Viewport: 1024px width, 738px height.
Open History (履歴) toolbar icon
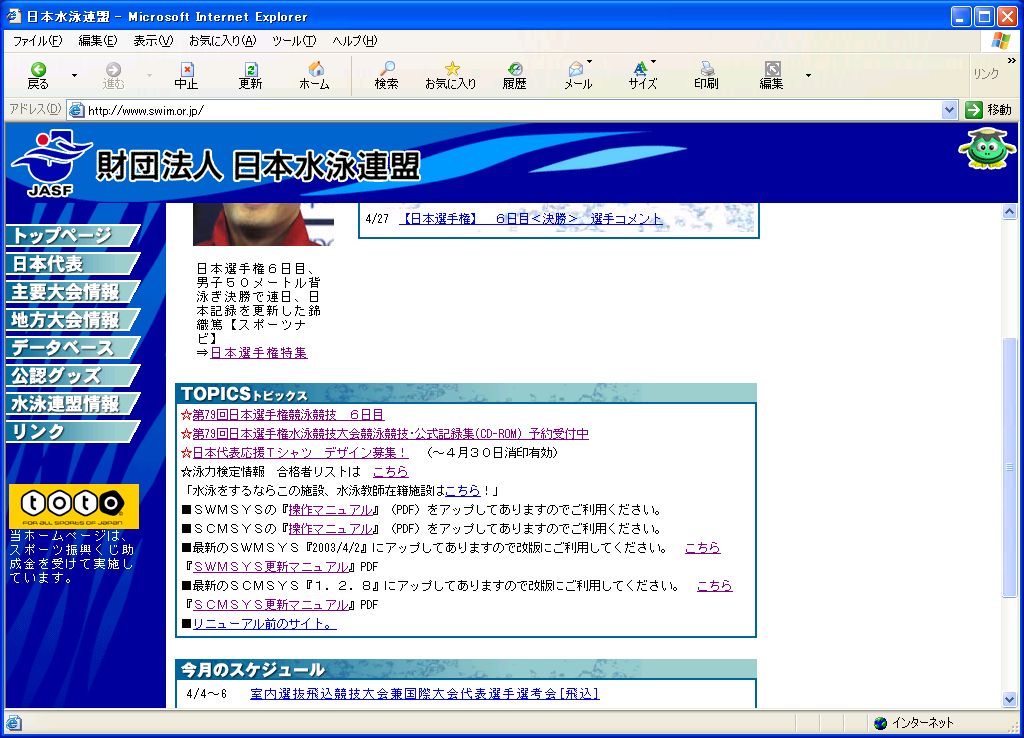click(515, 76)
